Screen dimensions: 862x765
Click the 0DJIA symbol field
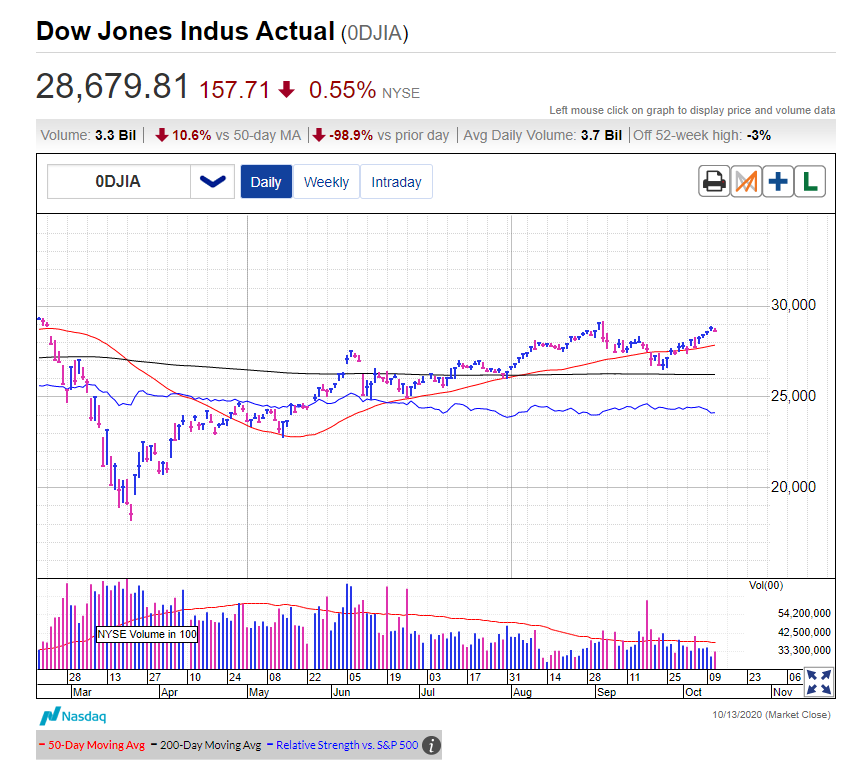[119, 181]
